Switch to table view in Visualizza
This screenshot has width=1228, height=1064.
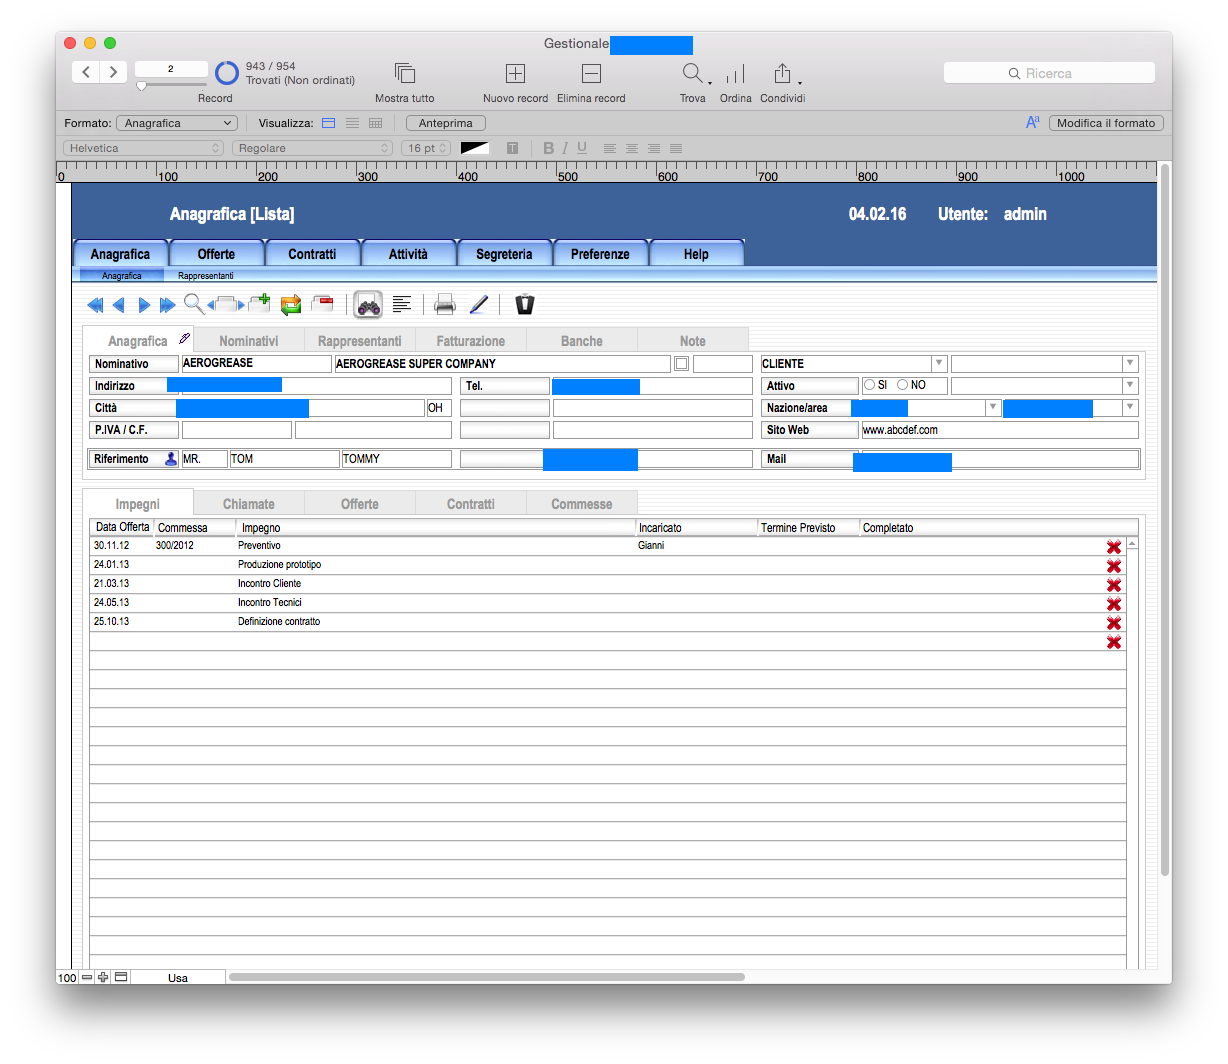coord(375,123)
